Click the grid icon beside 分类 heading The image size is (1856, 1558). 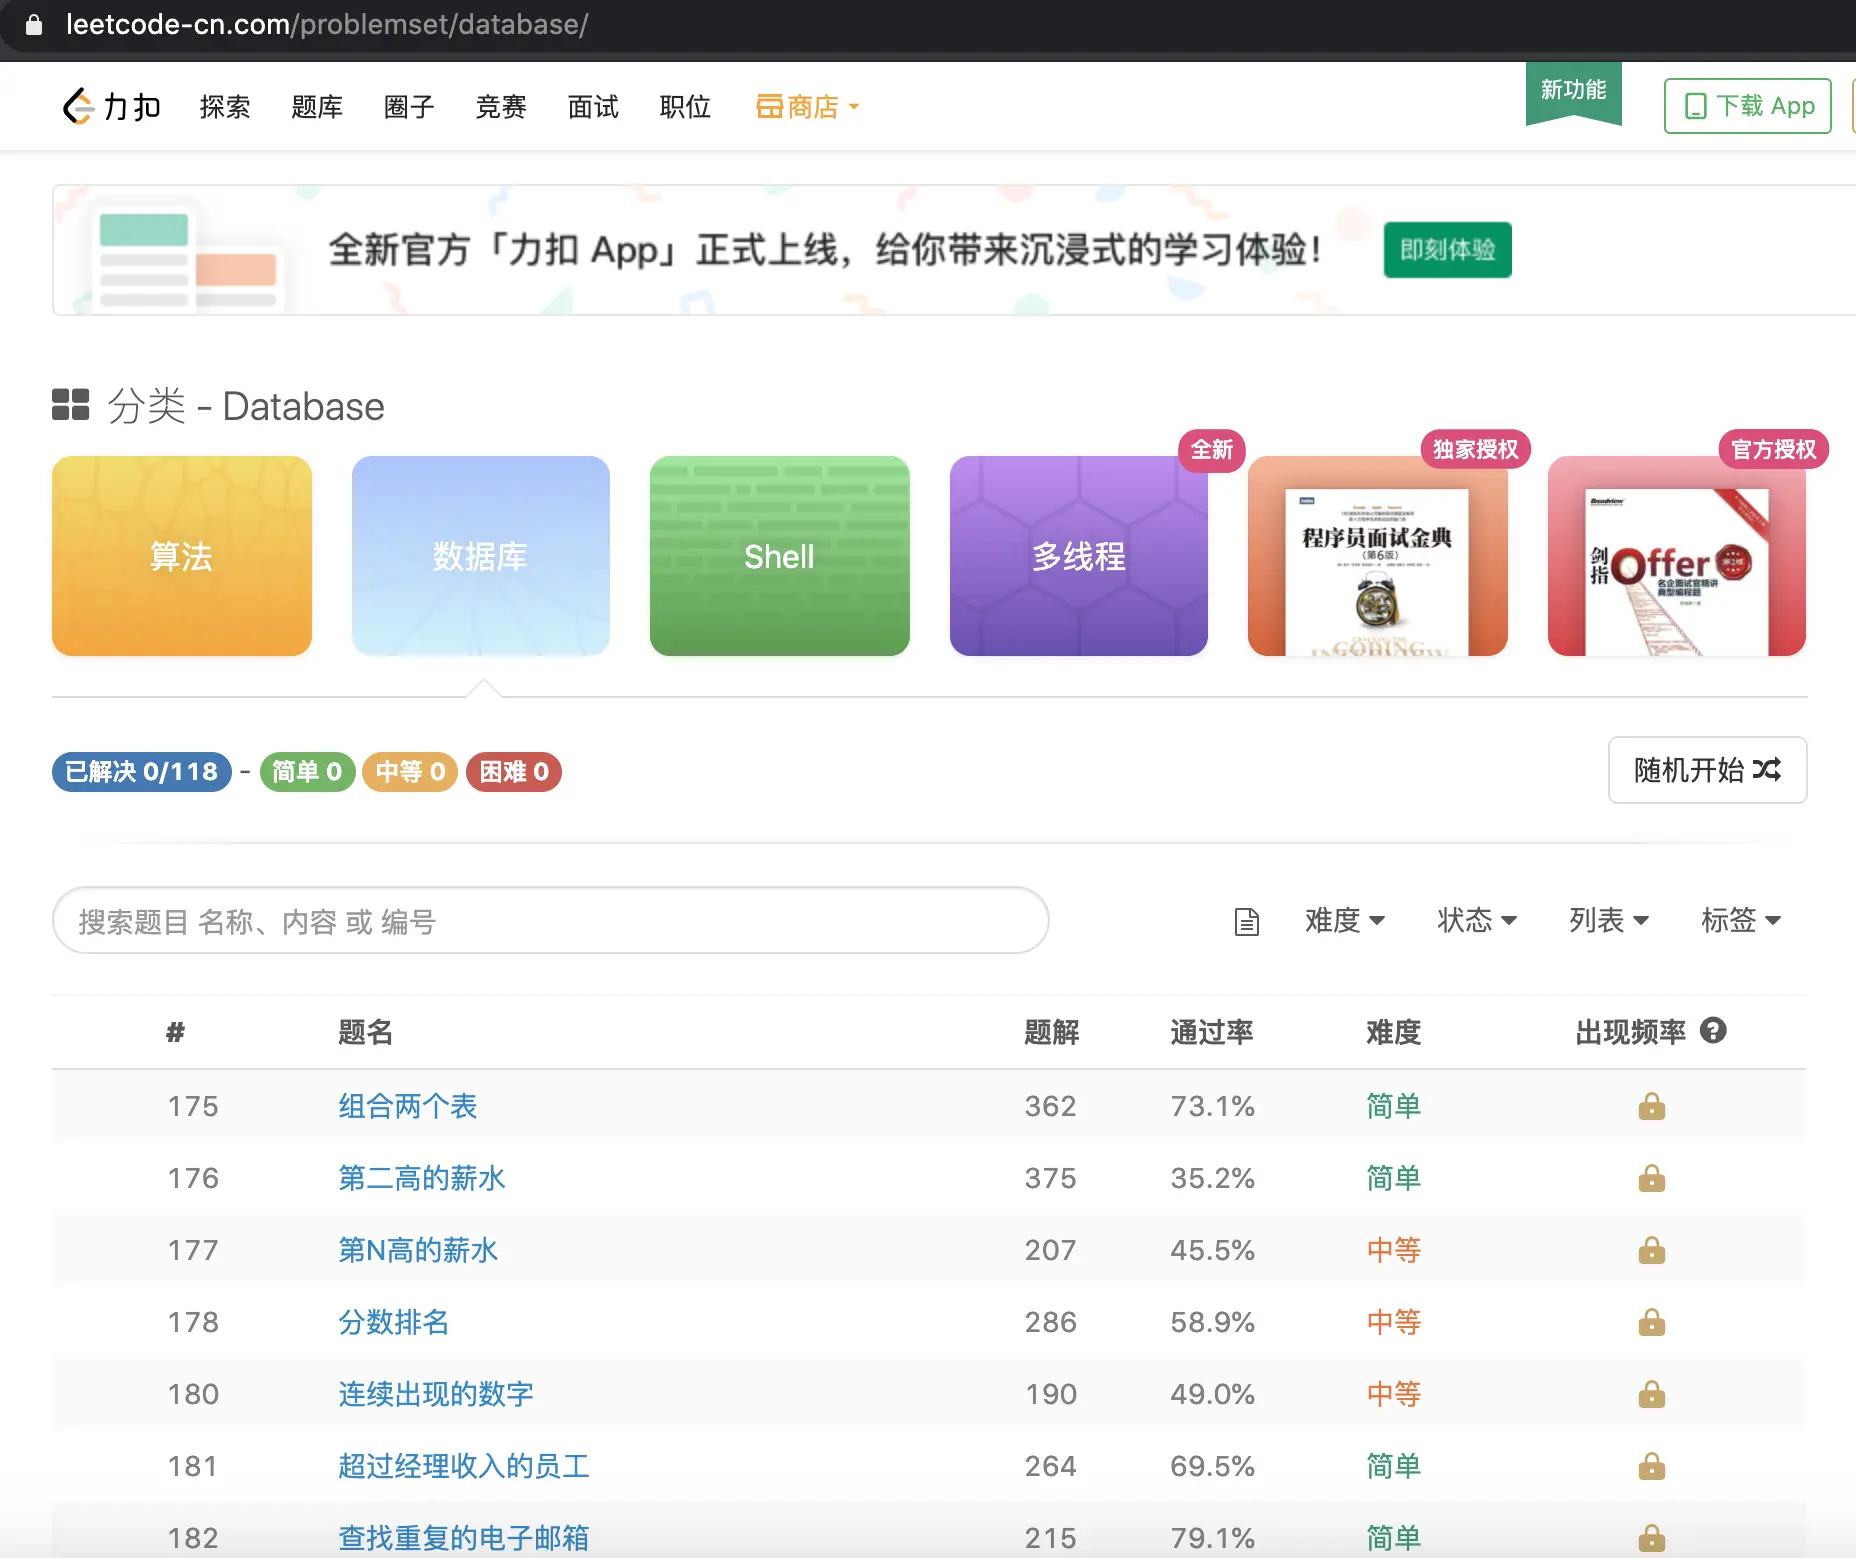(71, 405)
